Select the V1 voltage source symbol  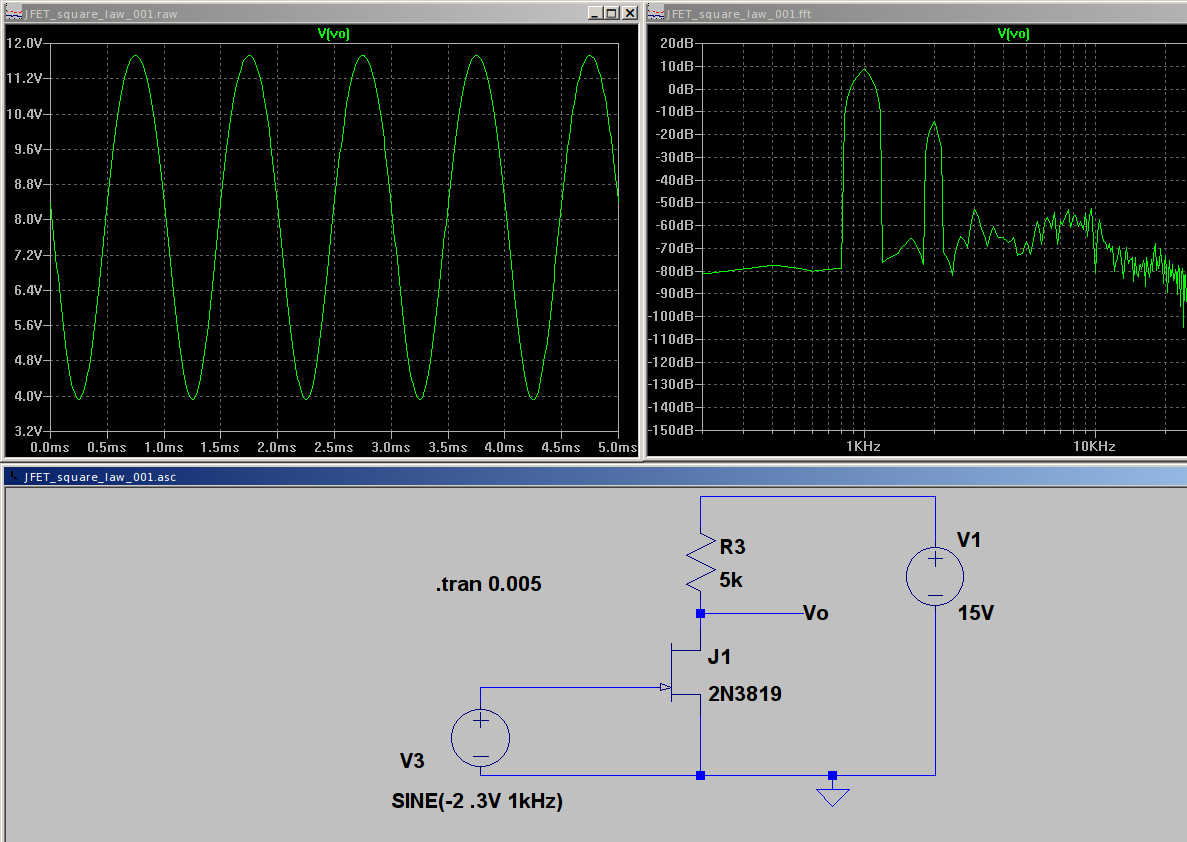(935, 576)
